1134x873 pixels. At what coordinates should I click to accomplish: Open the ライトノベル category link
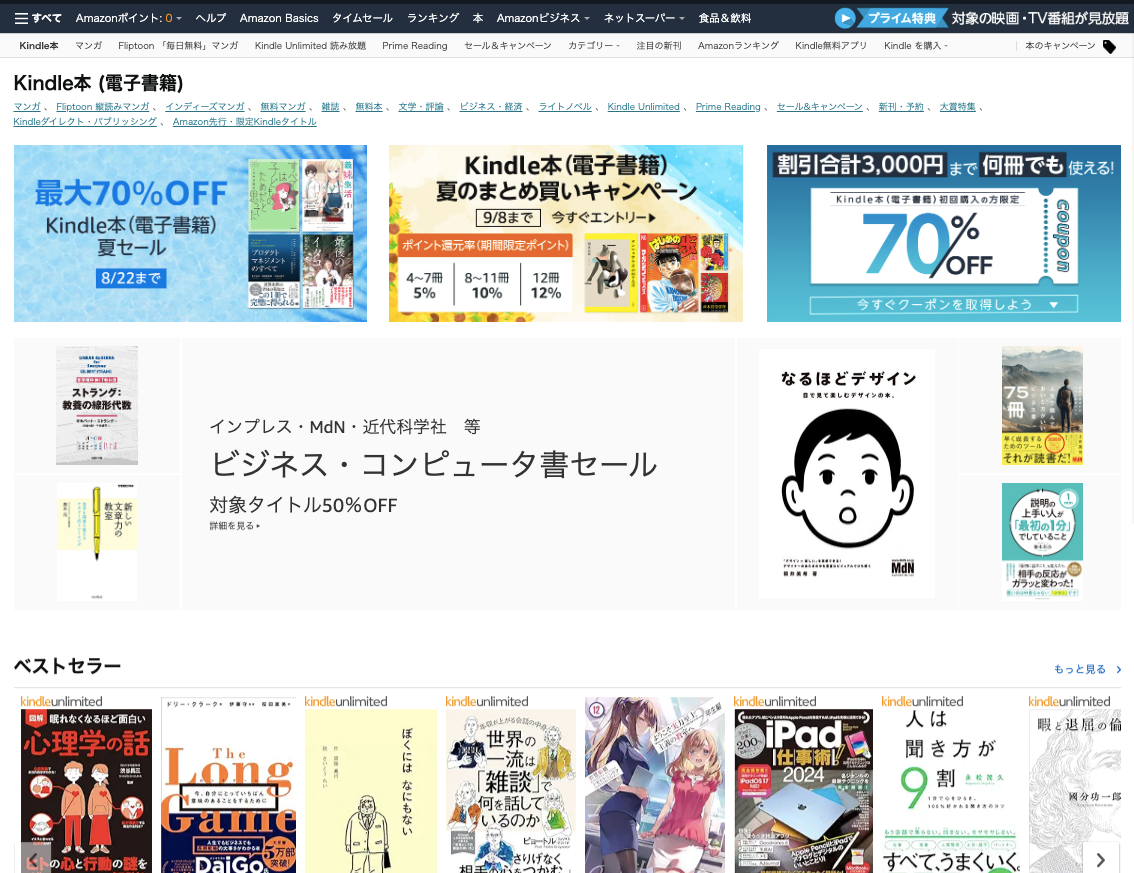coord(564,107)
